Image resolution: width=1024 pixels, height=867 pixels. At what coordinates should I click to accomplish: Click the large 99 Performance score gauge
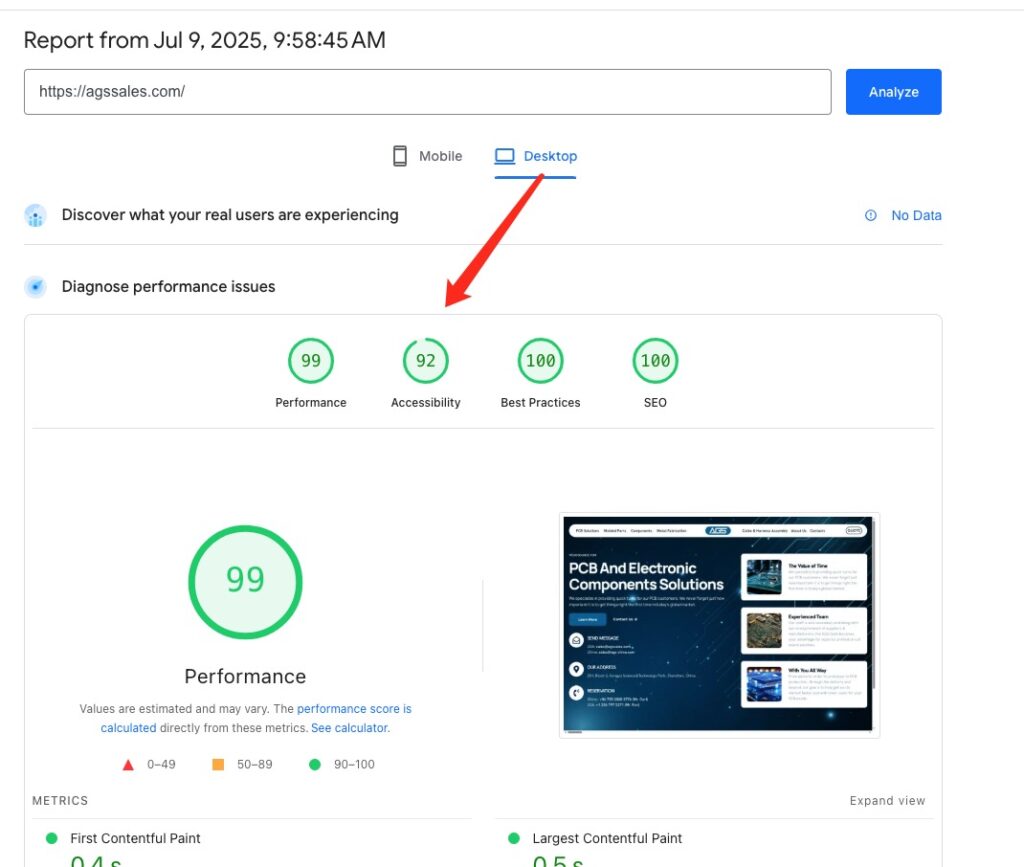(244, 581)
